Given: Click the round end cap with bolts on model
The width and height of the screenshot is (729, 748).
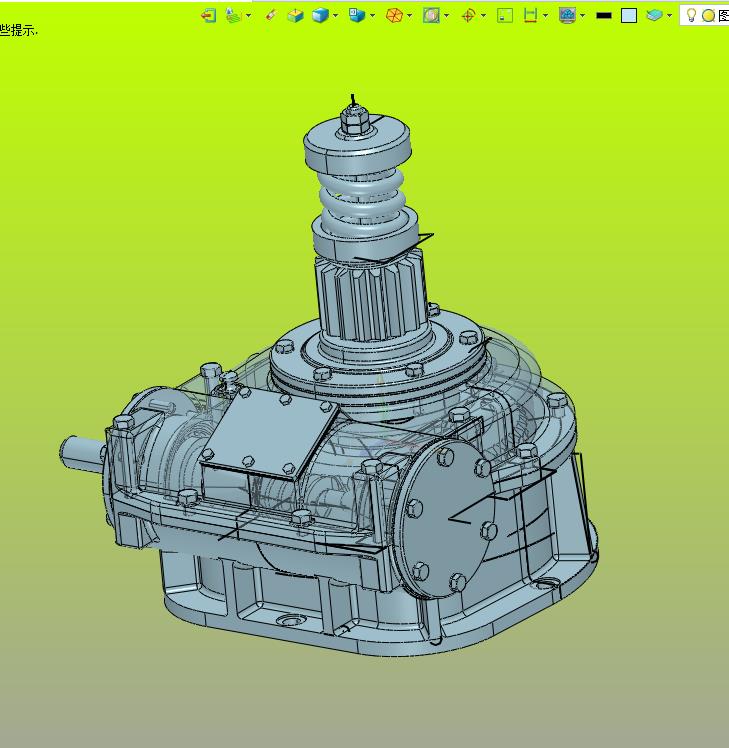Looking at the screenshot, I should point(446,519).
